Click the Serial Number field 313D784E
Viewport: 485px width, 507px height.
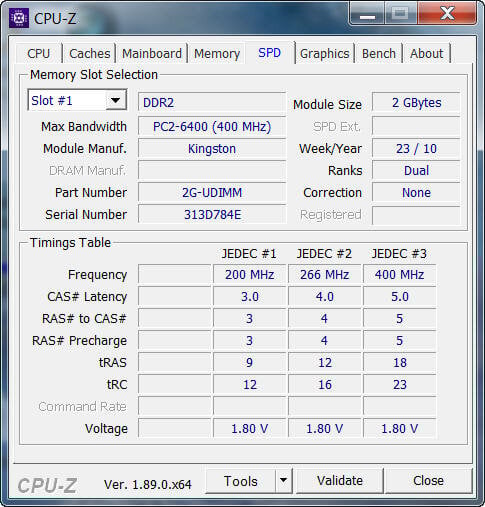tap(212, 215)
